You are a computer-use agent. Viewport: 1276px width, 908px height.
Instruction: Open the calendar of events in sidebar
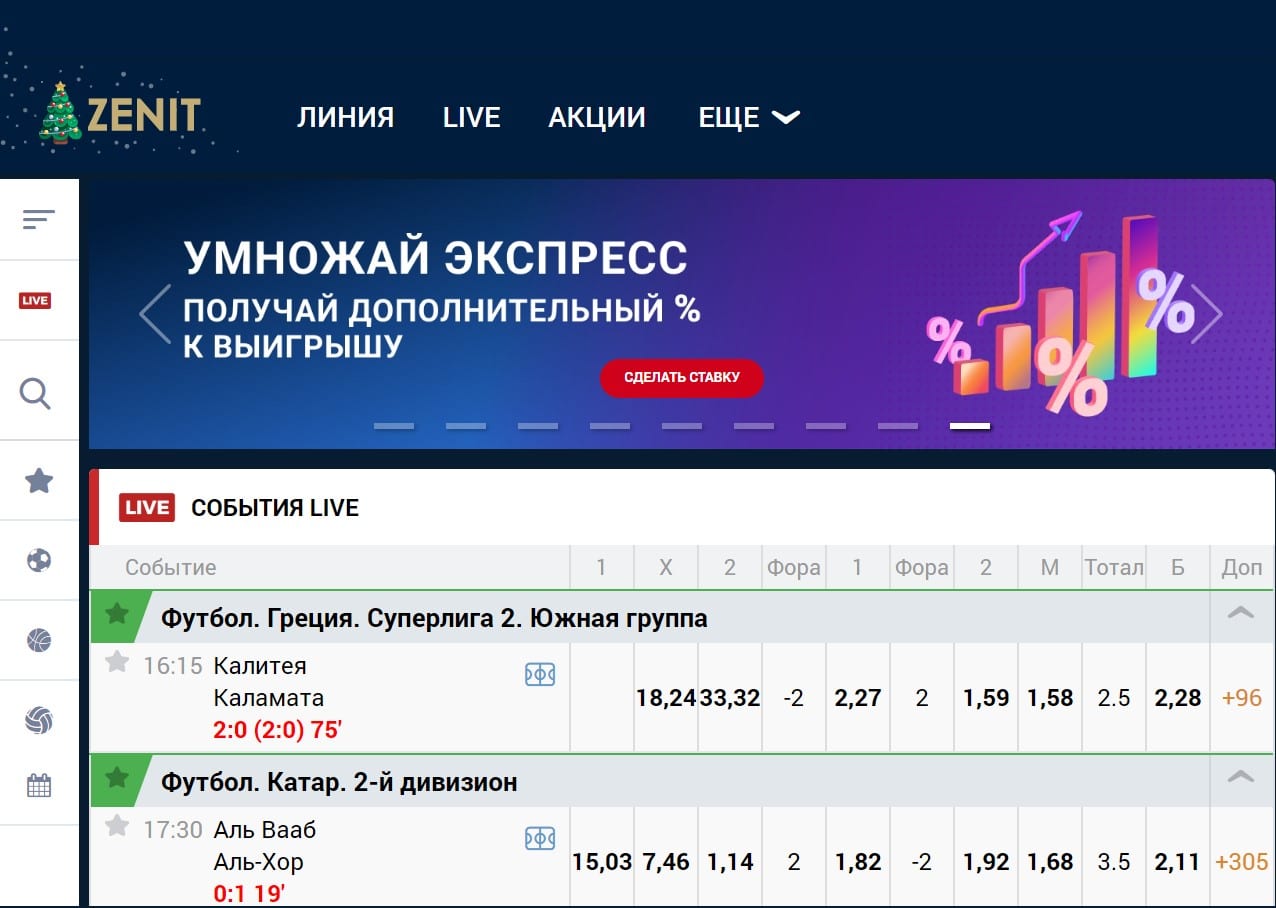coord(39,786)
